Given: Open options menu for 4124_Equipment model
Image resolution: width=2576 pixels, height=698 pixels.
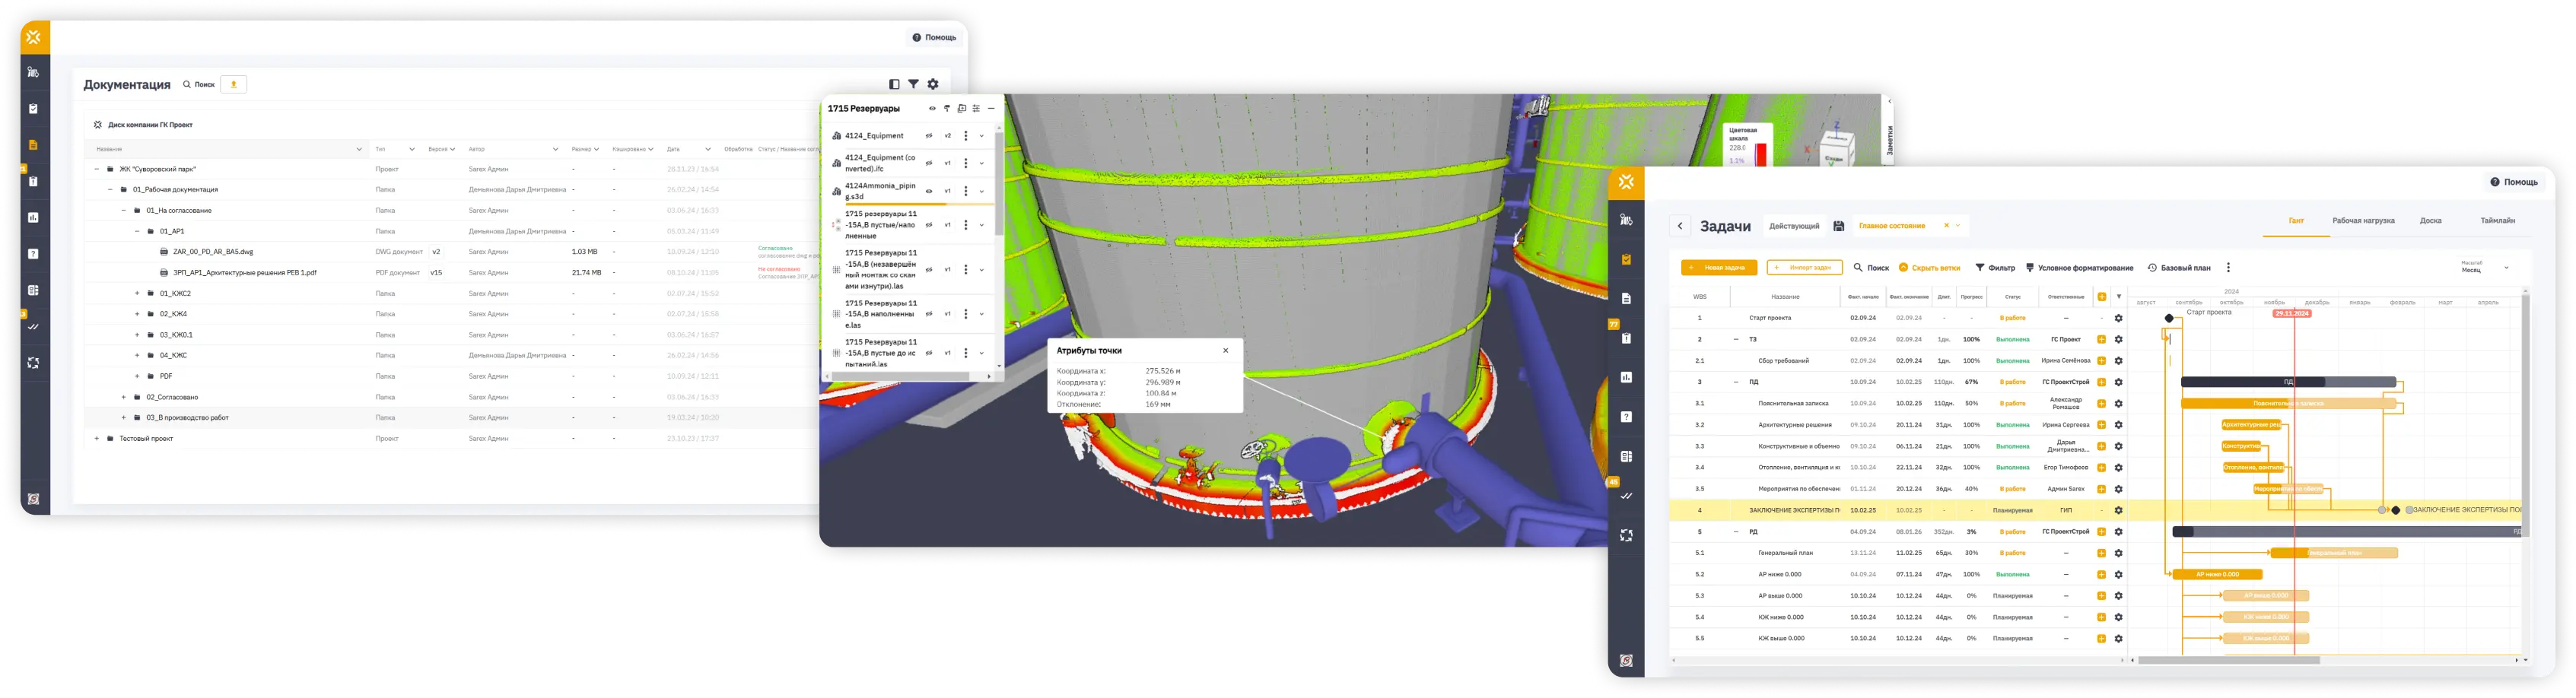Looking at the screenshot, I should pyautogui.click(x=965, y=136).
